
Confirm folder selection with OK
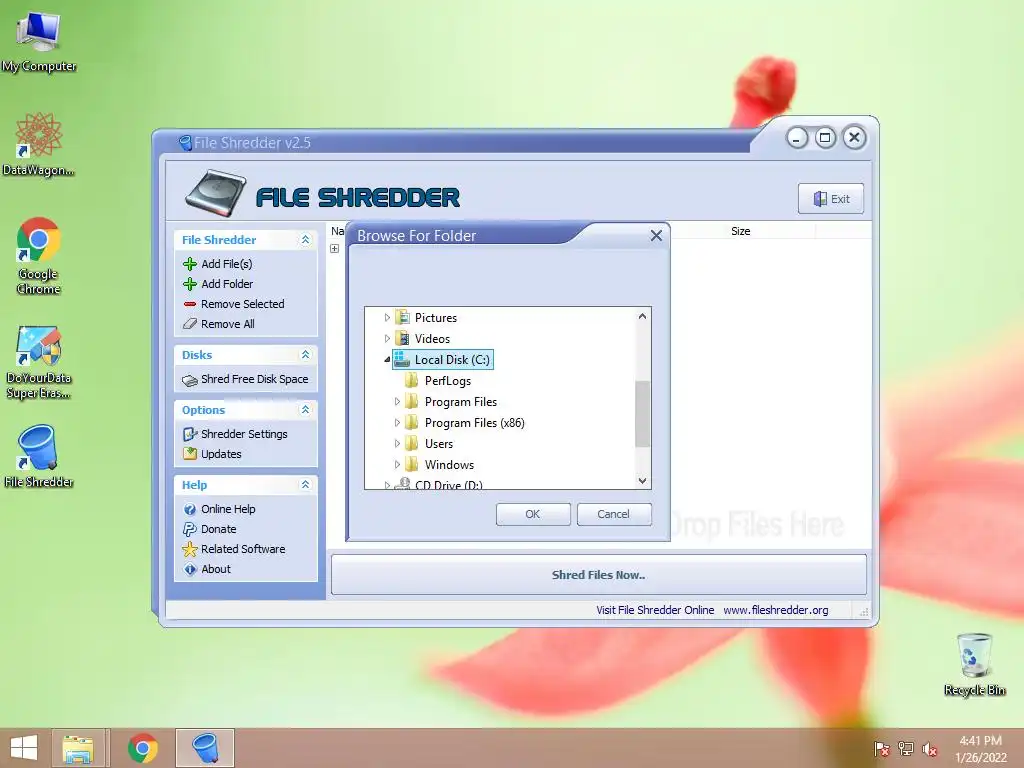[x=533, y=515]
